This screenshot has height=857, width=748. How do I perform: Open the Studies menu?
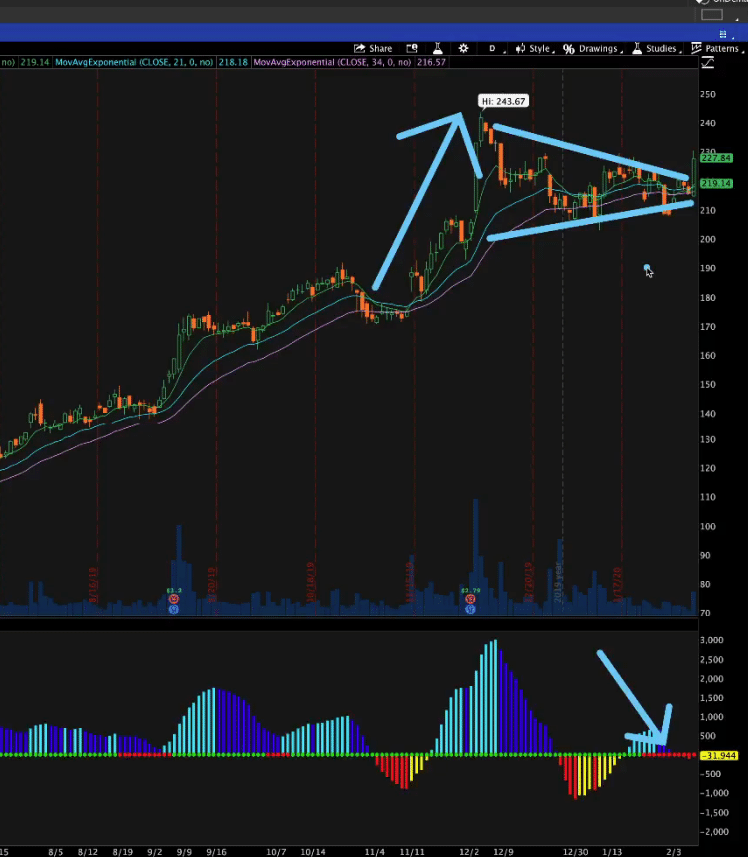point(657,49)
